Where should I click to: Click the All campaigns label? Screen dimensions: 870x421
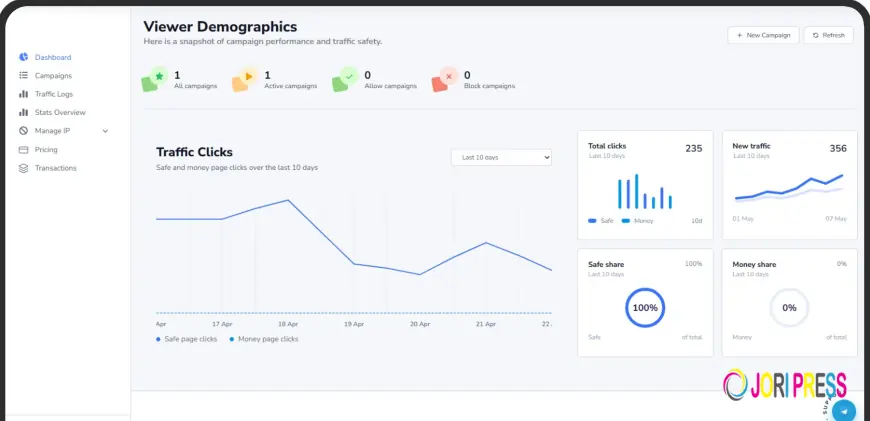click(195, 87)
